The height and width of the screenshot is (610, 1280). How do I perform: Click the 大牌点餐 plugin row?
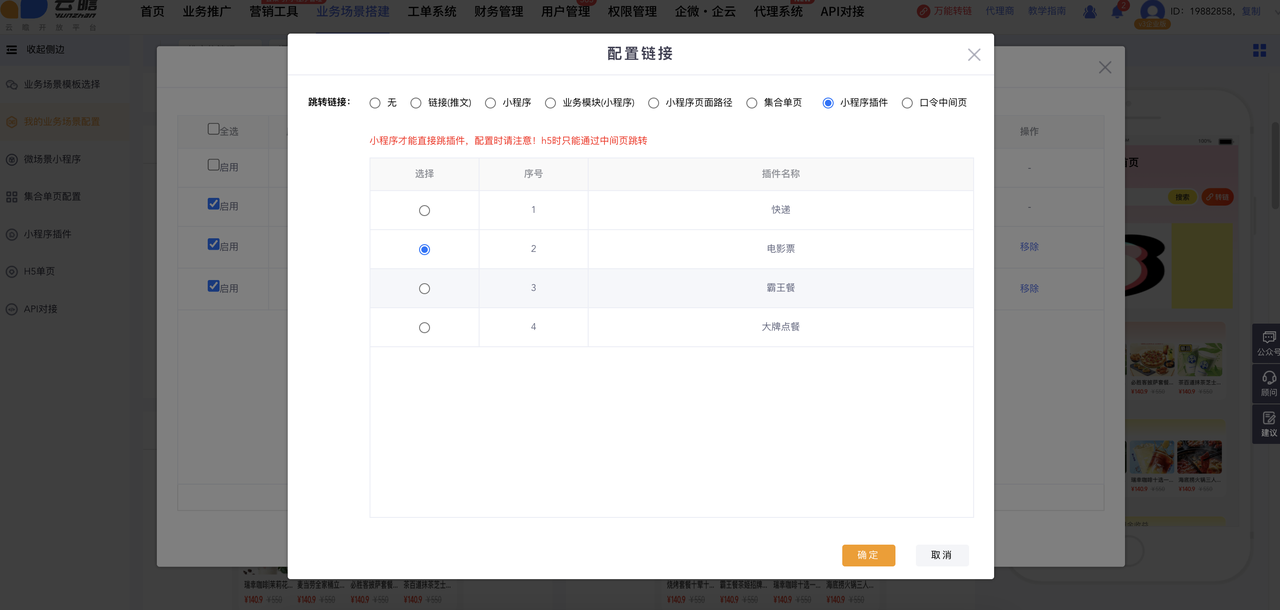pos(780,327)
